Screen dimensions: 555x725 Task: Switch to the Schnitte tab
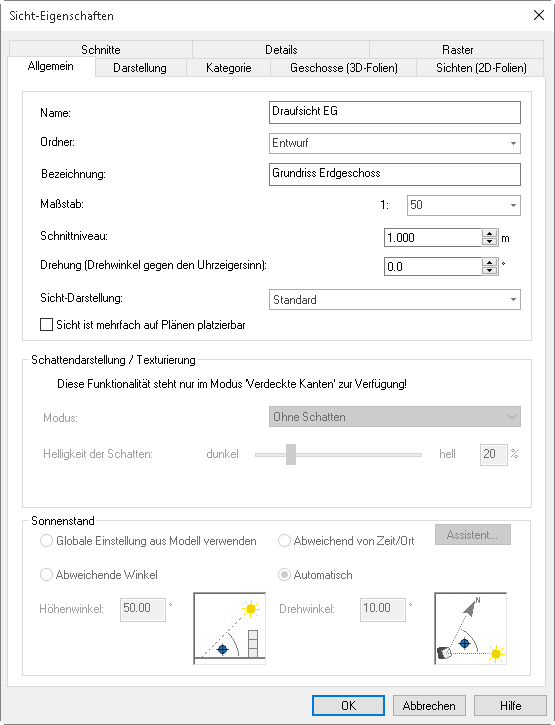100,49
